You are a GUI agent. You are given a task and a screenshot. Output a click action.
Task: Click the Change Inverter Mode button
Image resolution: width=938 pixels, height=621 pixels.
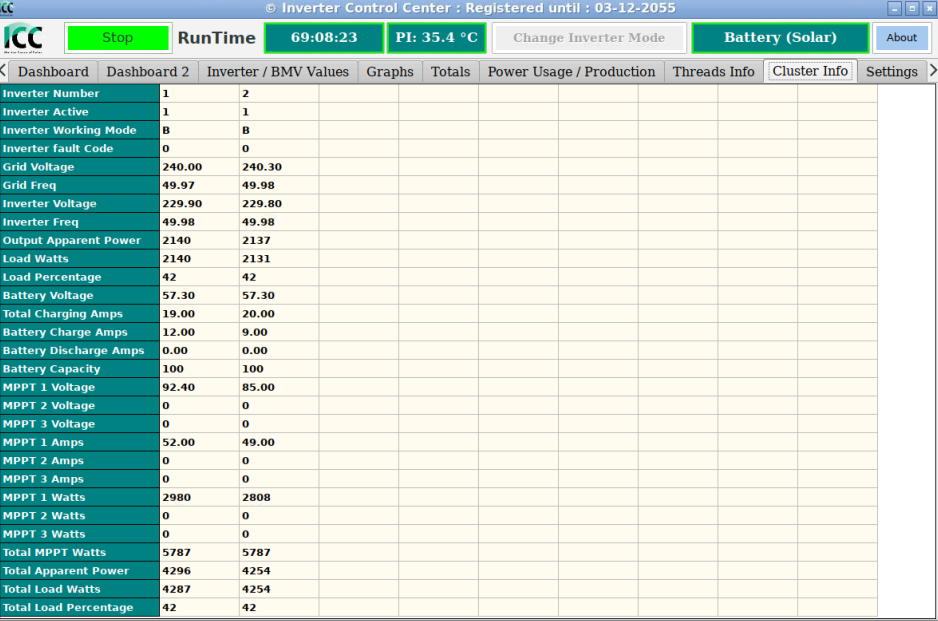click(589, 38)
